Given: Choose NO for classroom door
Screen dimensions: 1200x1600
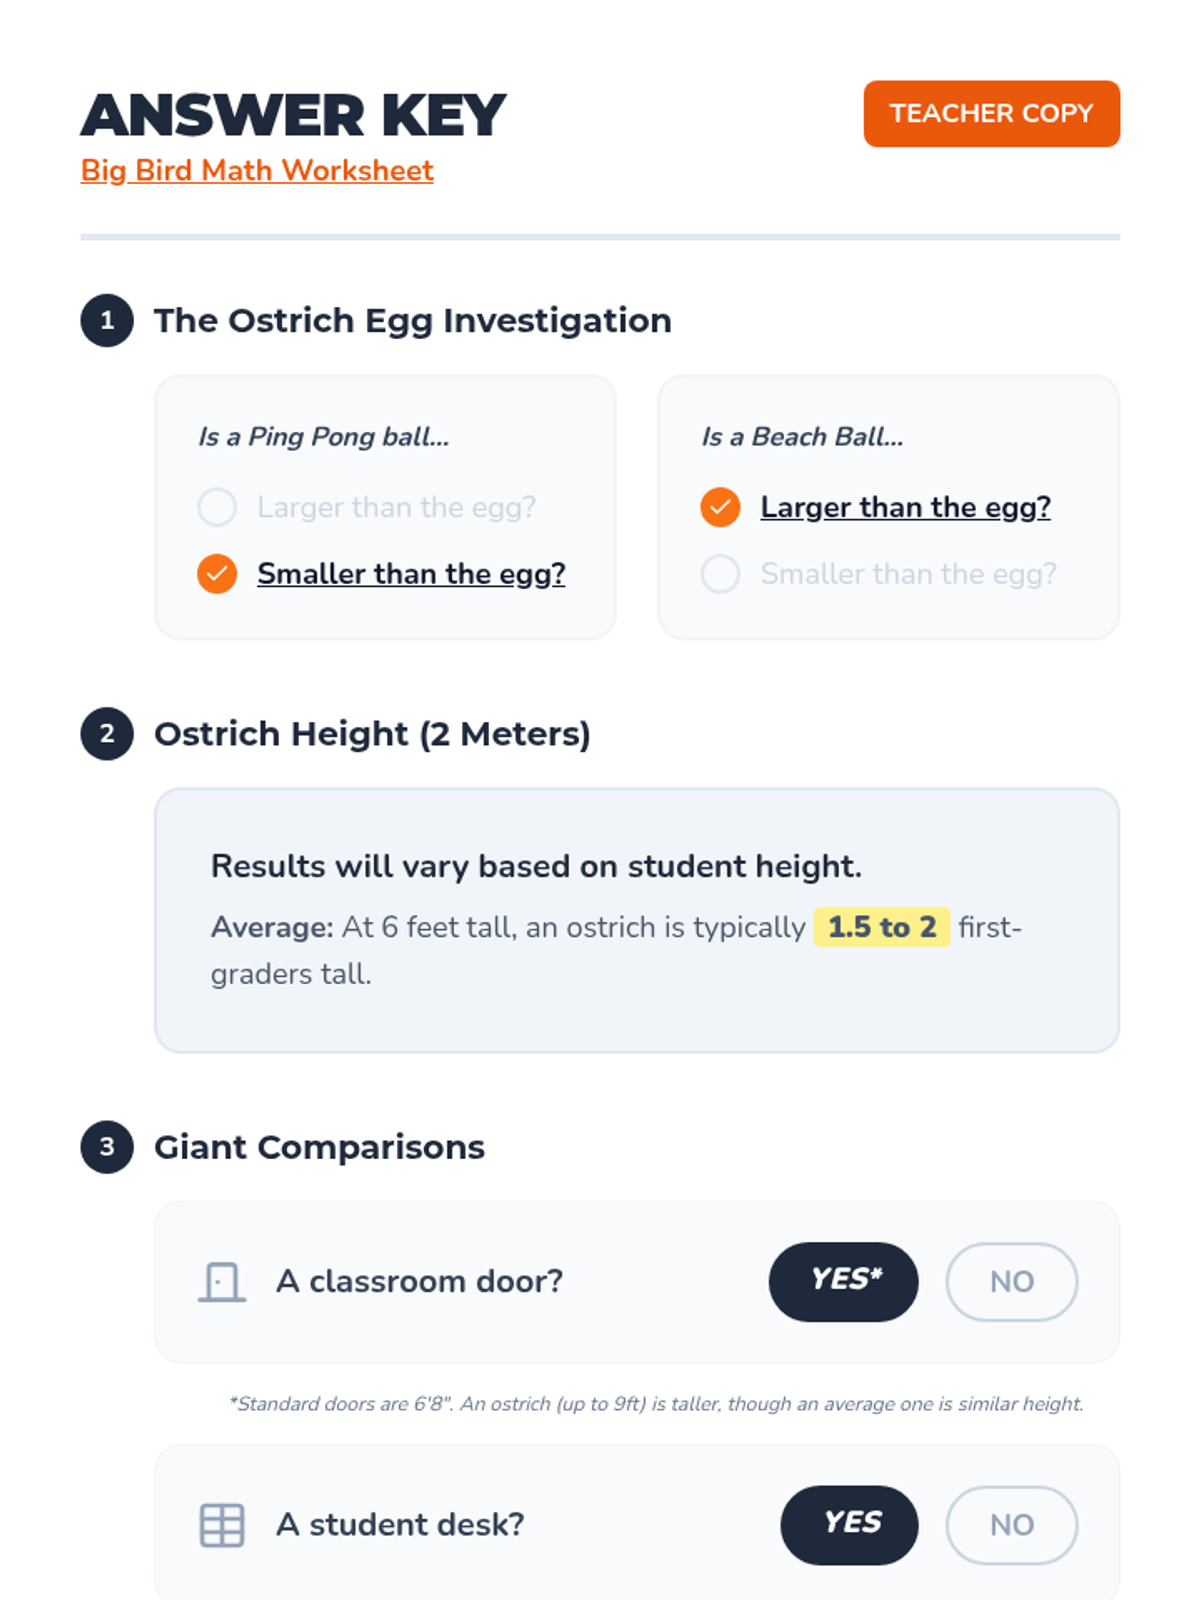Looking at the screenshot, I should tap(1012, 1282).
